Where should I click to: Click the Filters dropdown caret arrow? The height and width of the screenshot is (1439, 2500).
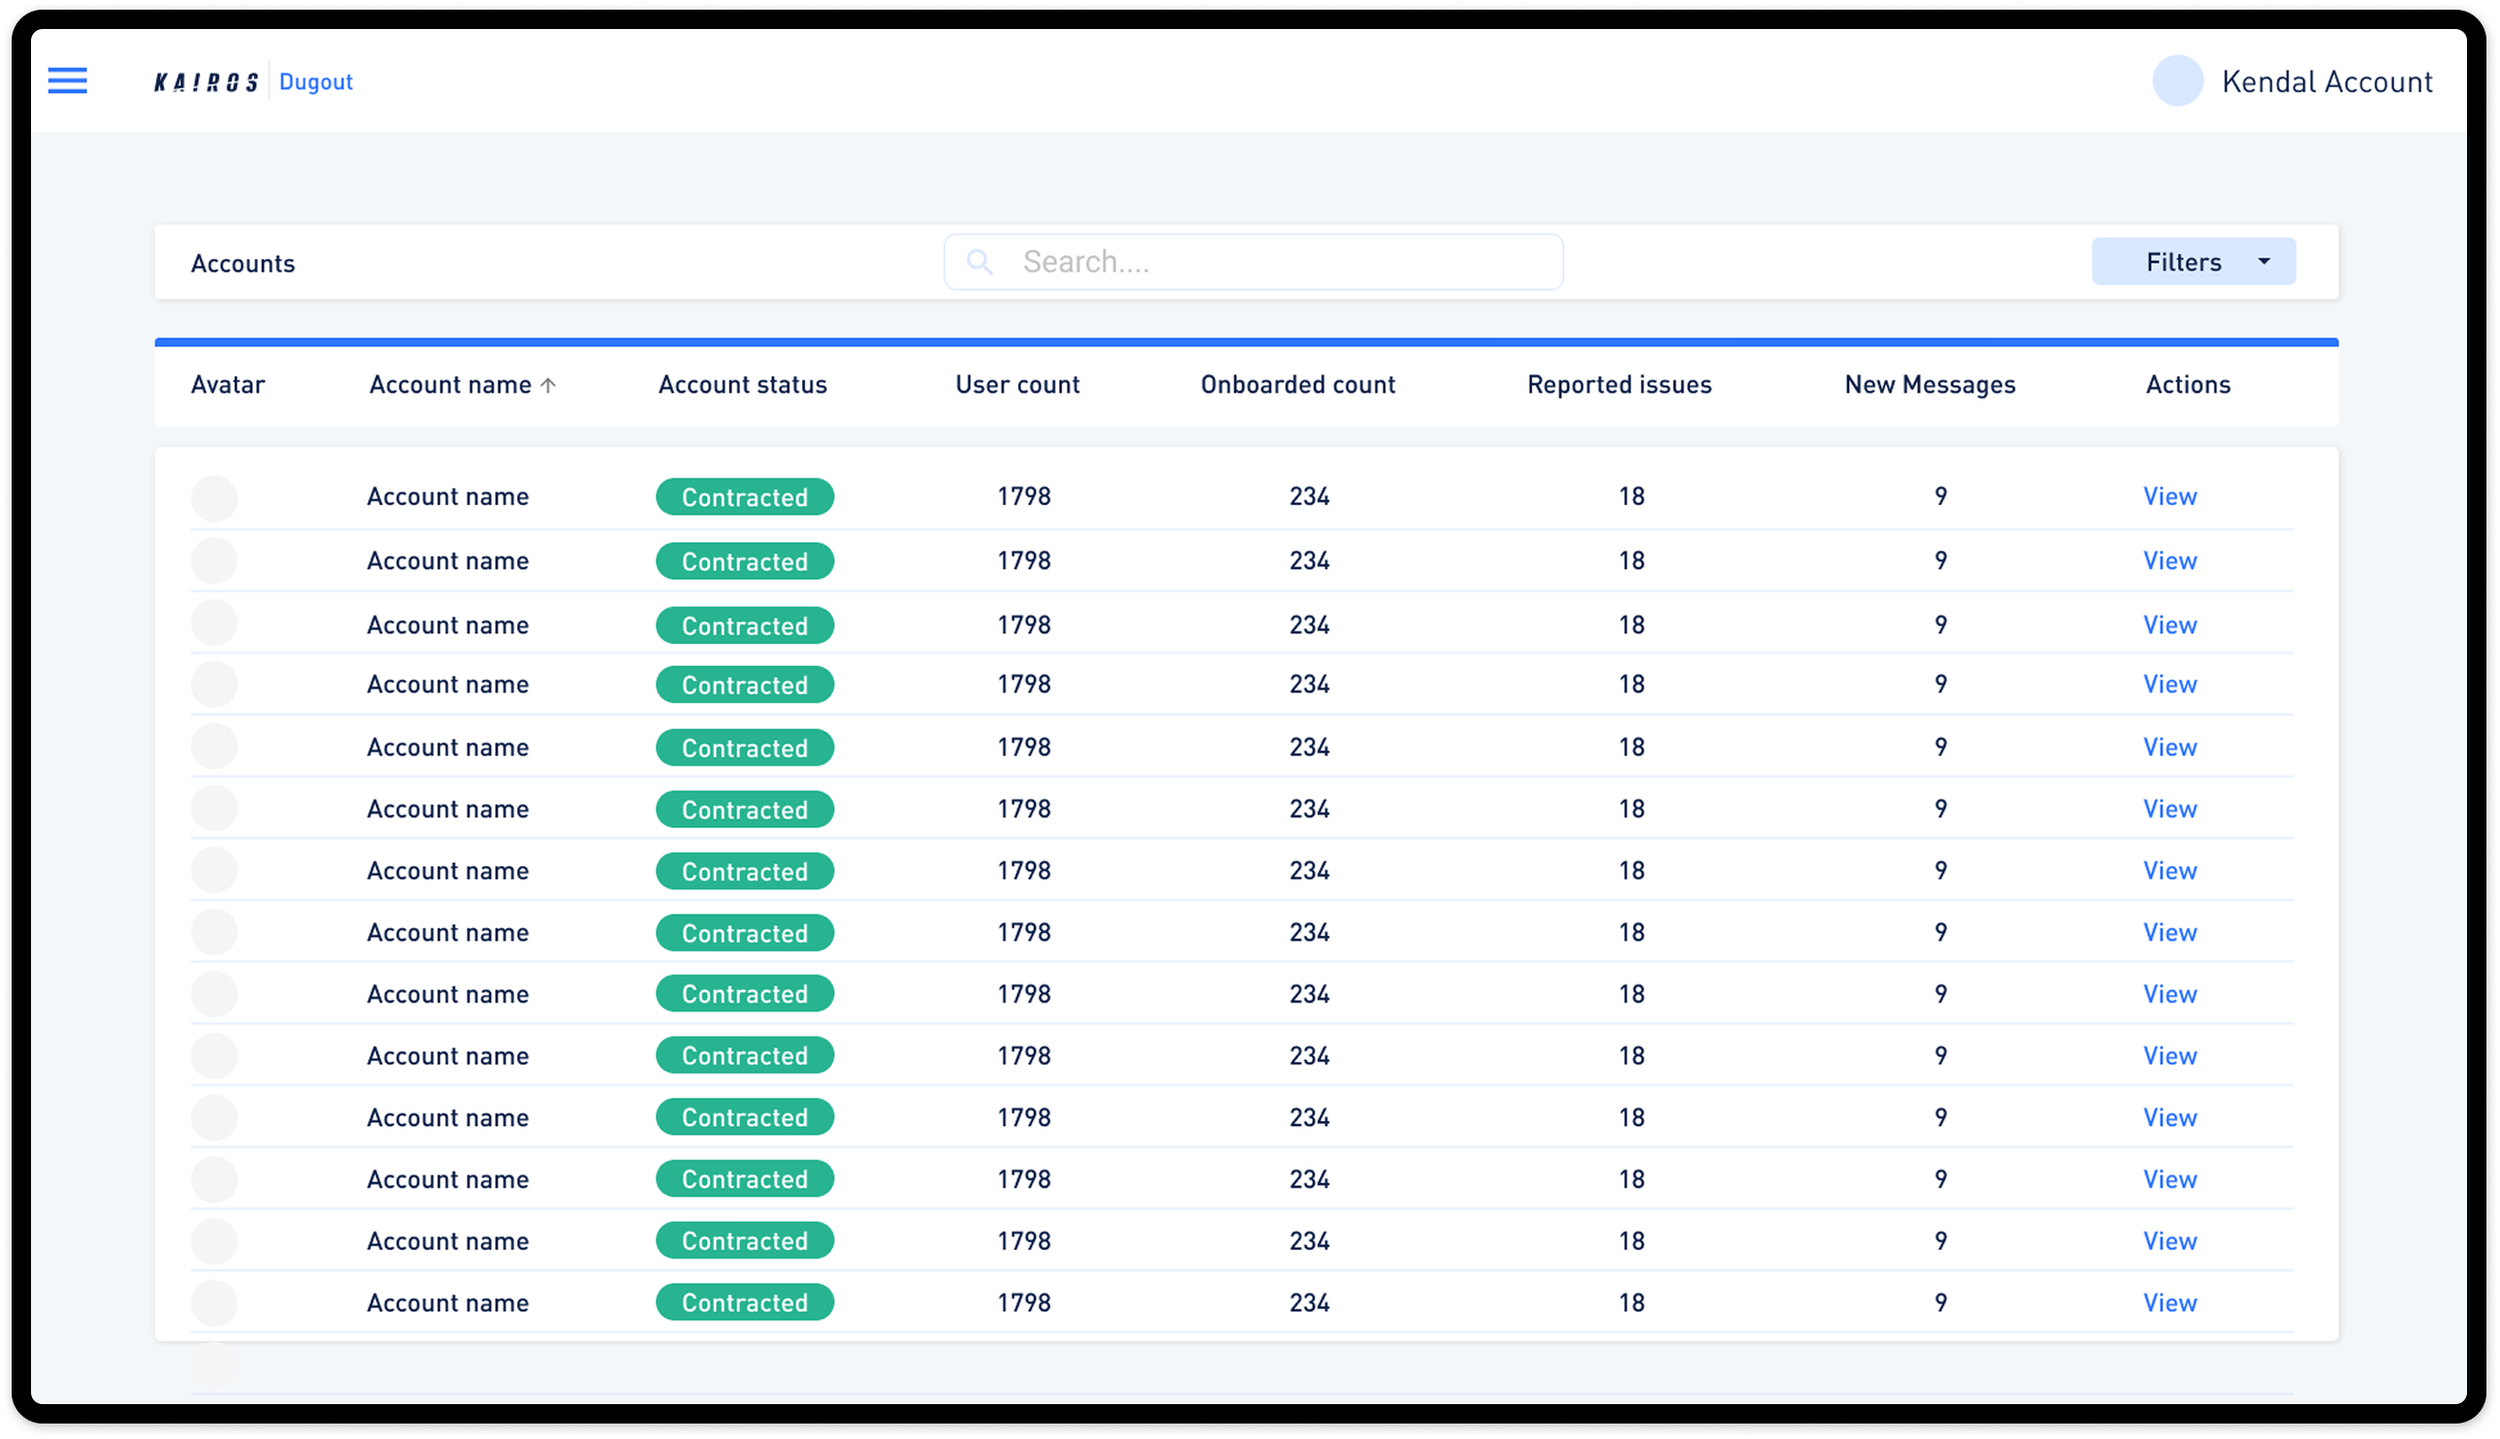(2264, 261)
